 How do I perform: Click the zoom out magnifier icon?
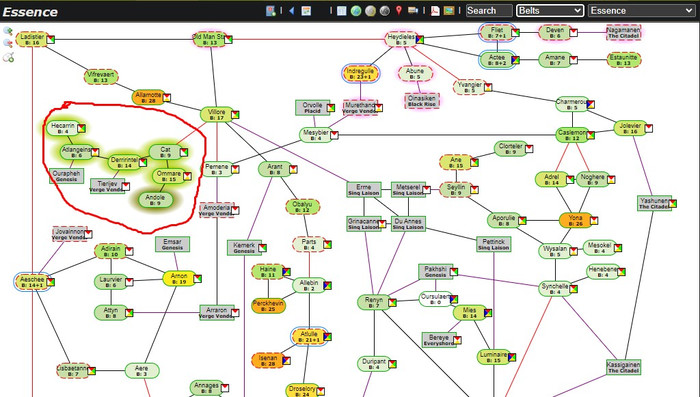tap(8, 43)
